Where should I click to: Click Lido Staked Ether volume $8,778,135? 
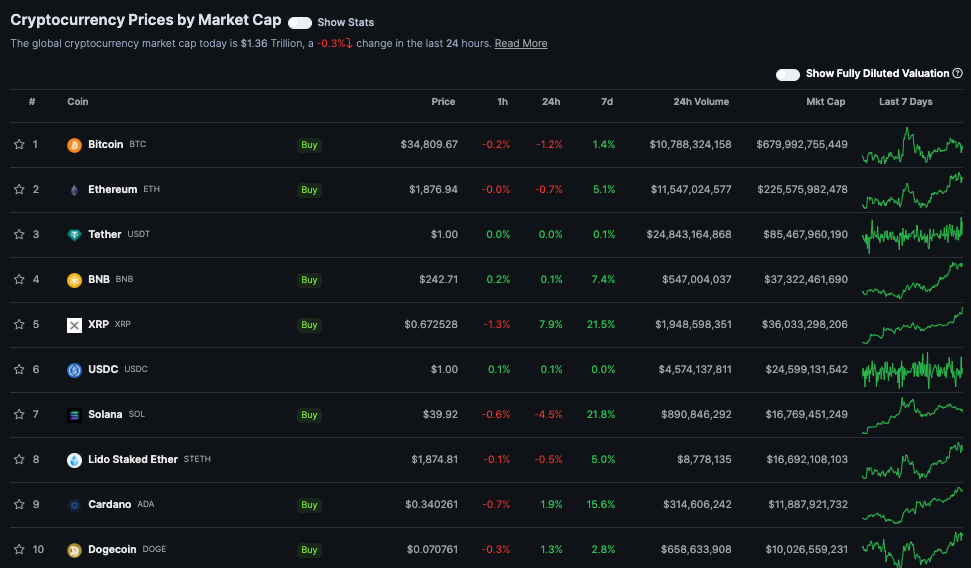coord(704,460)
